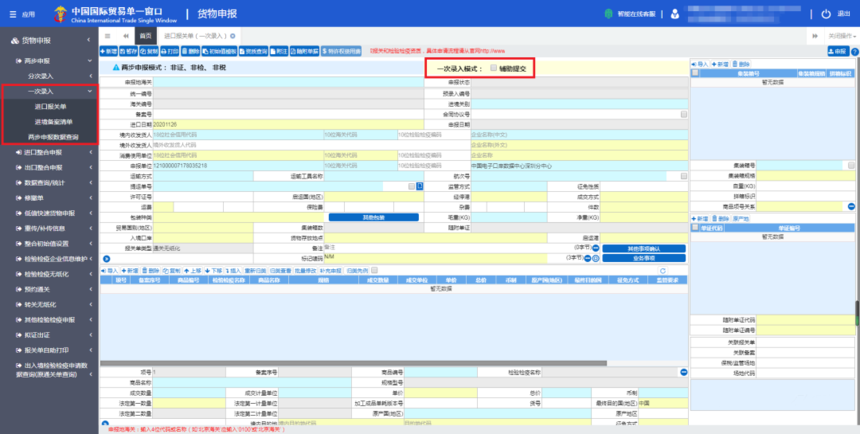
Task: Click the 暂存 save-draft toolbar icon
Action: point(128,51)
